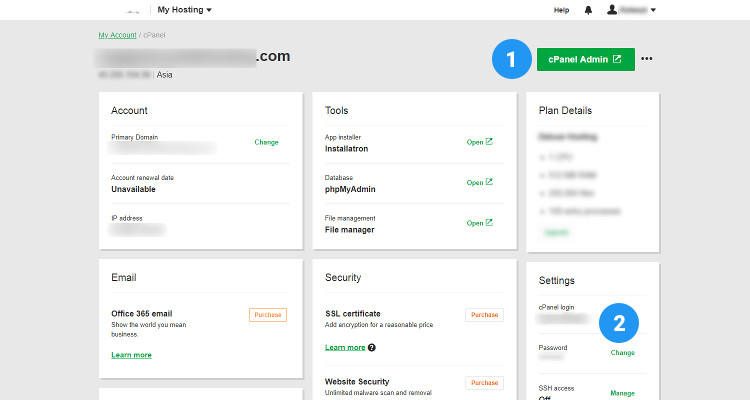This screenshot has width=750, height=400.
Task: Change the cPanel password
Action: (x=622, y=353)
